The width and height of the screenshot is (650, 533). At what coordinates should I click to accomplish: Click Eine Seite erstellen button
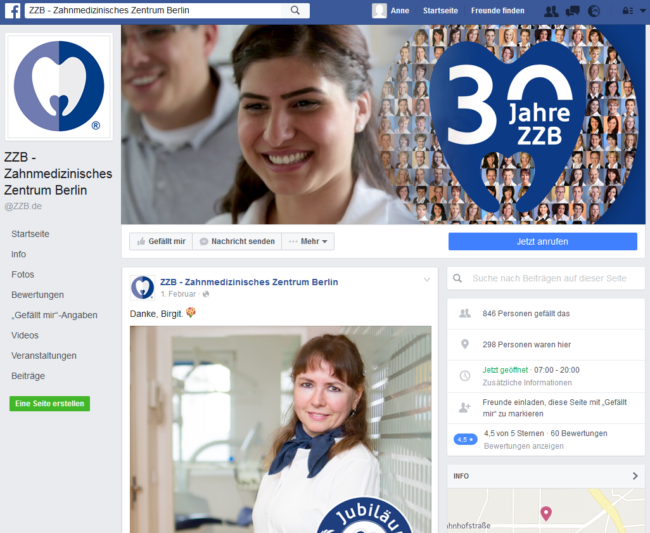50,403
